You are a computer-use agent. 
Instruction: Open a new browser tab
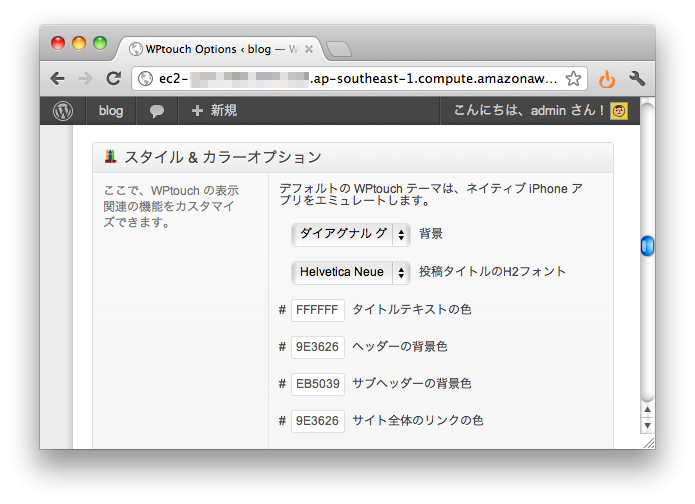tap(339, 49)
